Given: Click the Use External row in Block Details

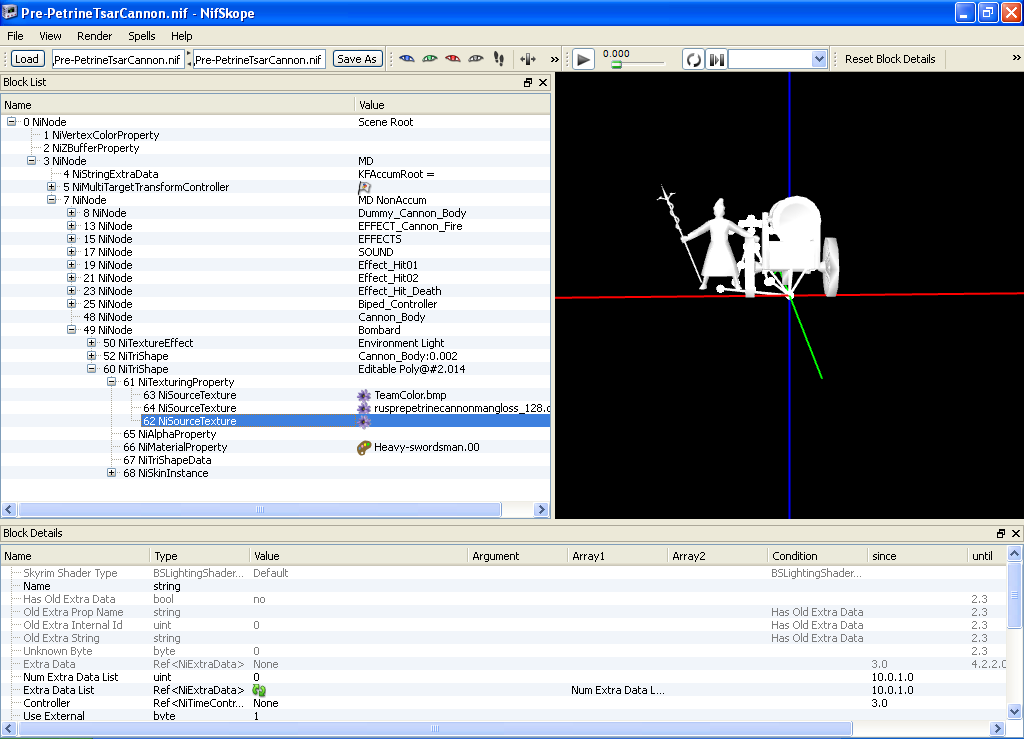Looking at the screenshot, I should 503,716.
